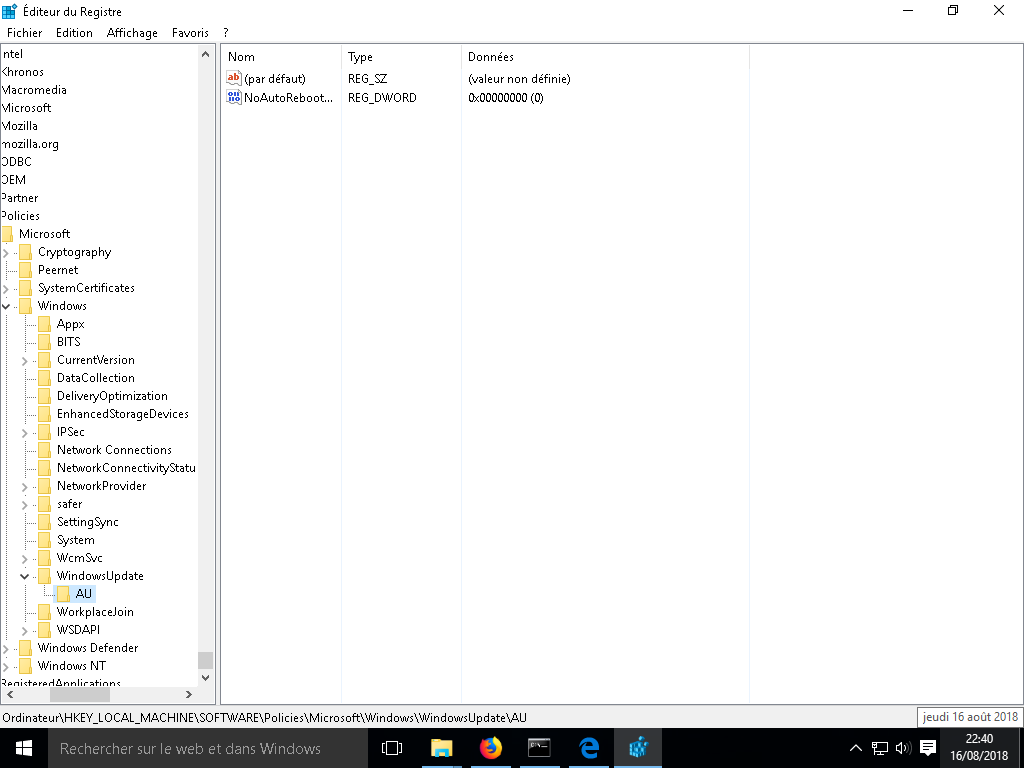
Task: Open the Fichier menu
Action: [24, 33]
